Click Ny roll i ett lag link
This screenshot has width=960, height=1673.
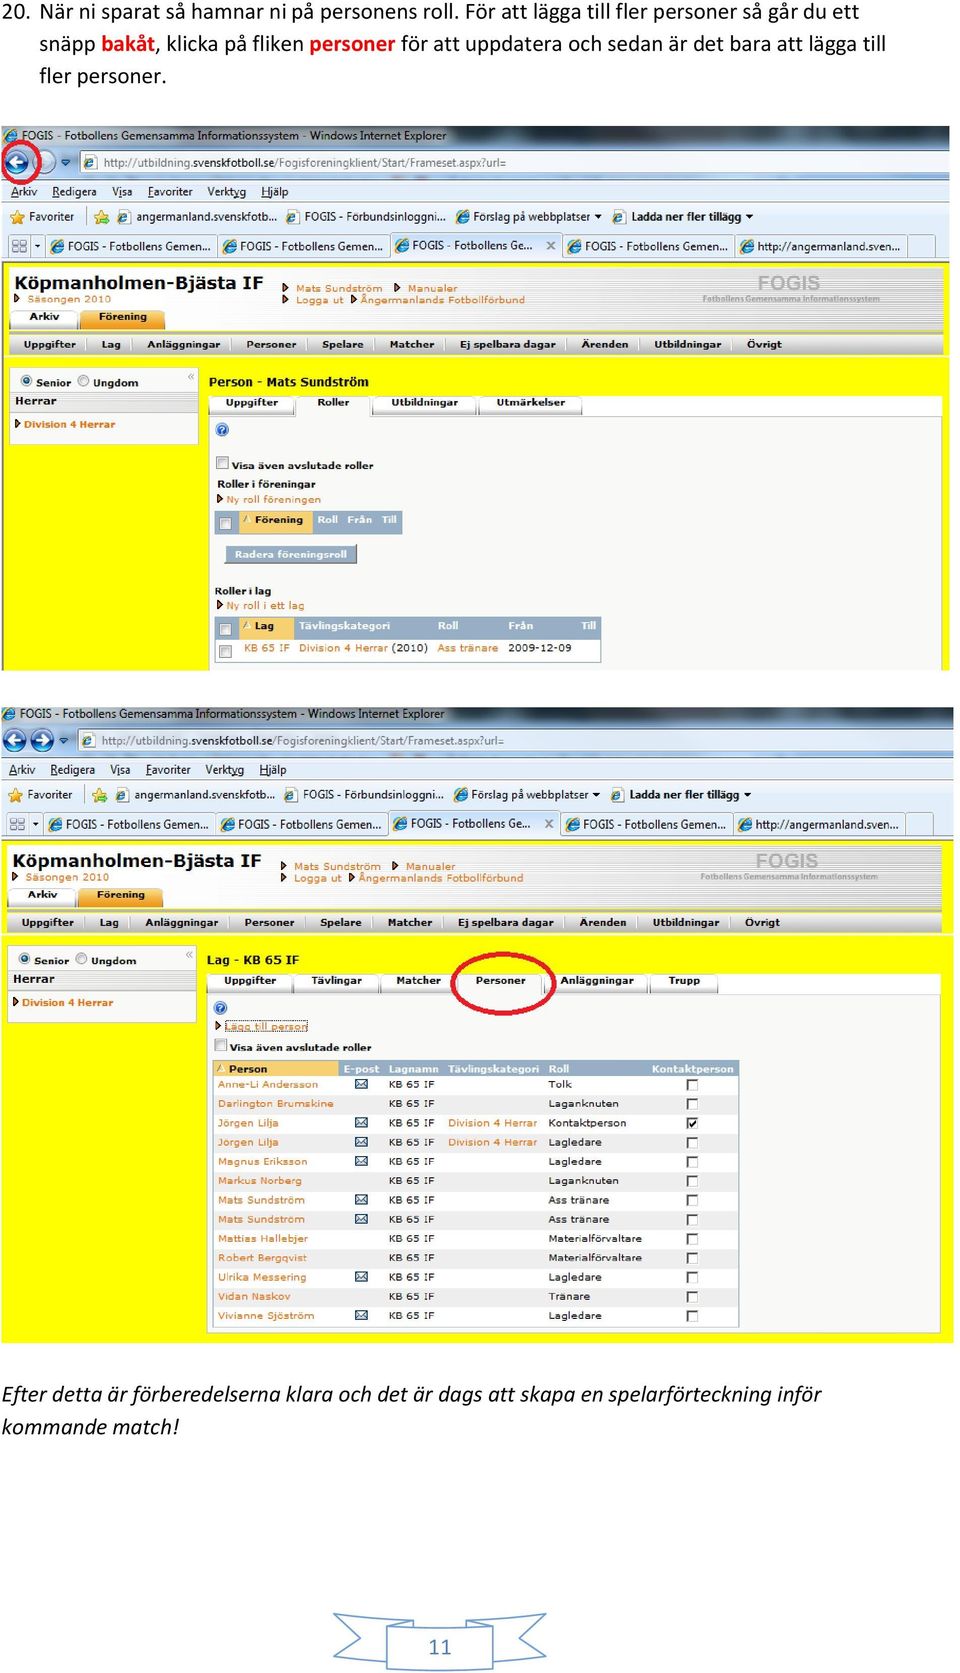(x=265, y=605)
